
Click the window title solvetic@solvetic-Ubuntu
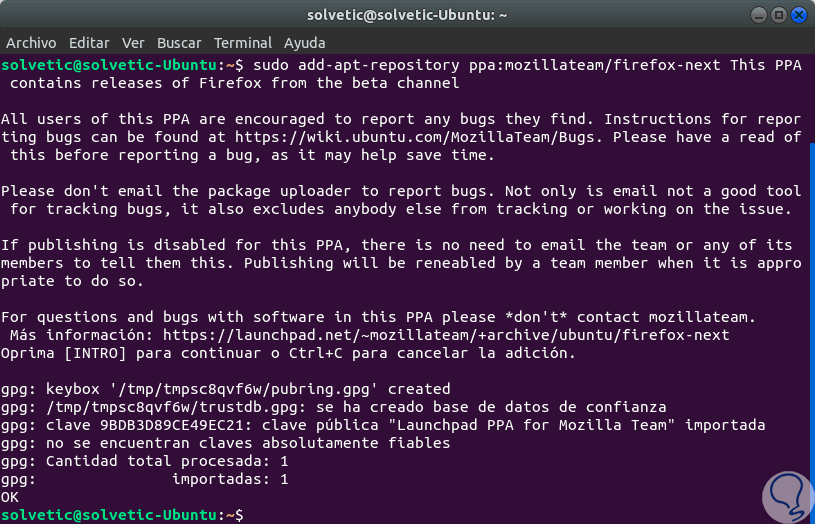coord(406,15)
